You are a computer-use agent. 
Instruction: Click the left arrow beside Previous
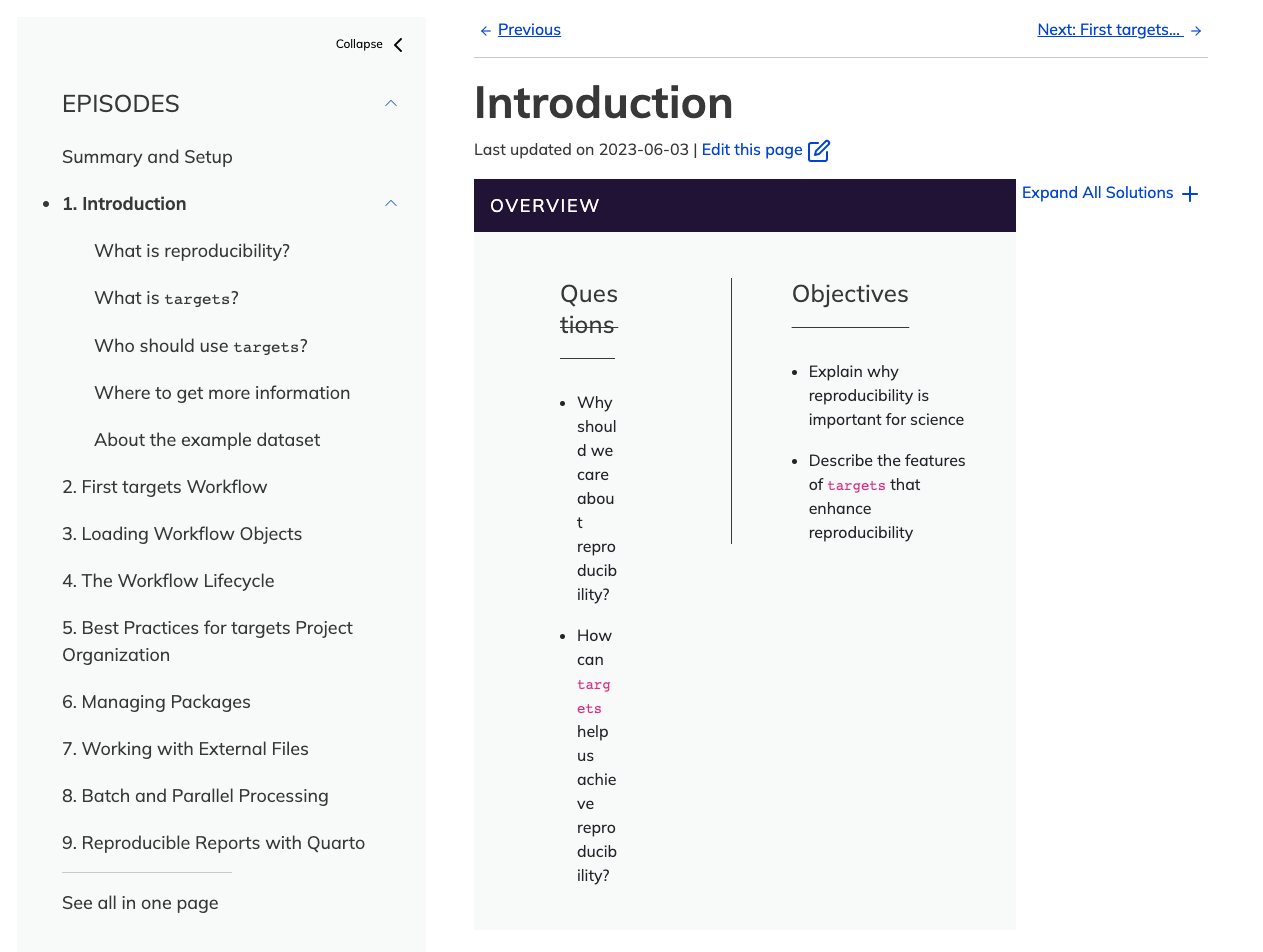(x=485, y=29)
